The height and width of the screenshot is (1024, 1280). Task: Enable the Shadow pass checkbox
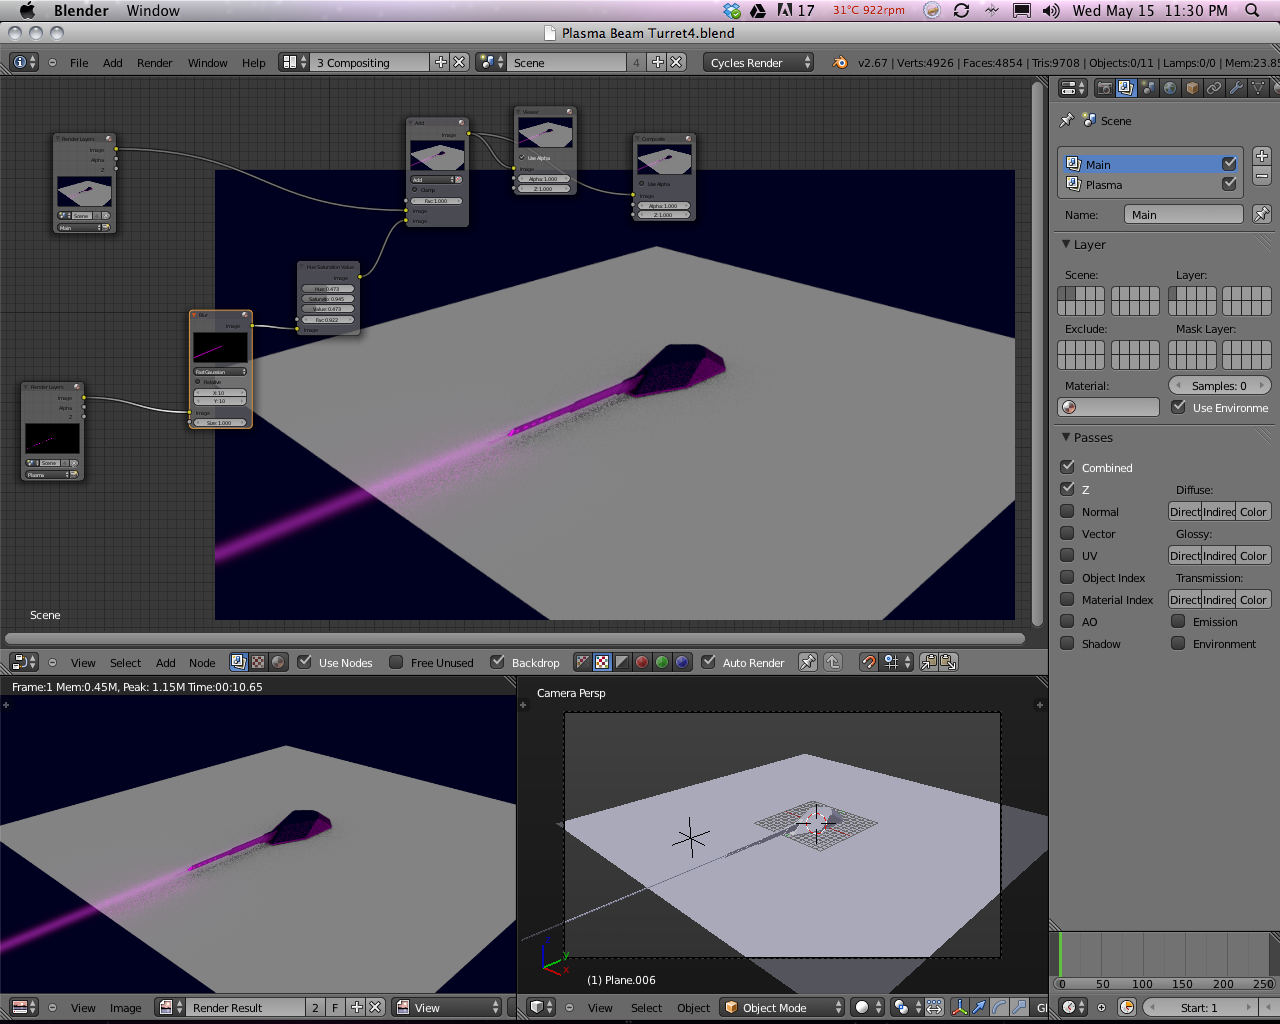pyautogui.click(x=1068, y=643)
